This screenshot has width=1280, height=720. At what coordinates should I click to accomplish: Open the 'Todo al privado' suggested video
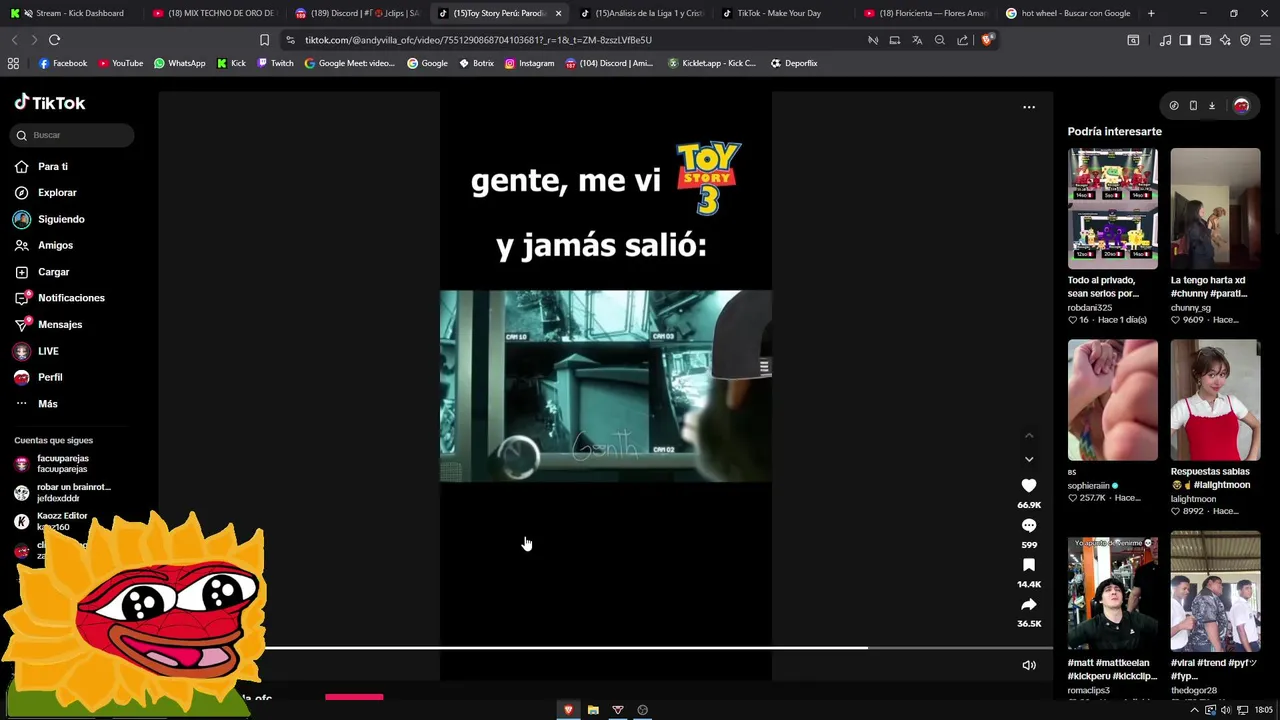coord(1112,208)
